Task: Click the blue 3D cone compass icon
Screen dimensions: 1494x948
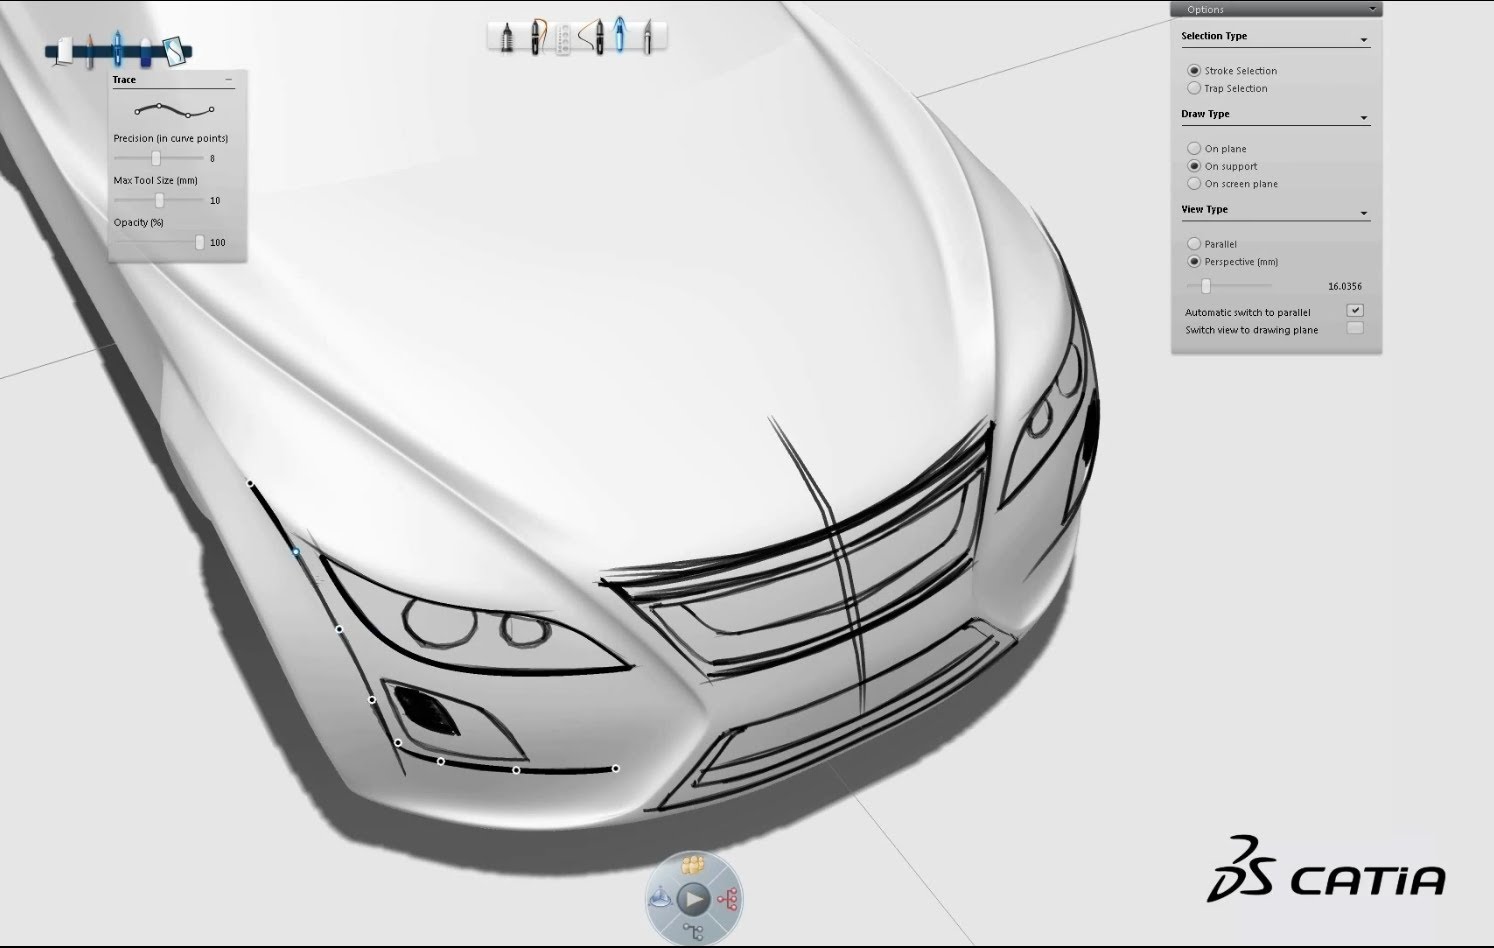Action: (660, 899)
